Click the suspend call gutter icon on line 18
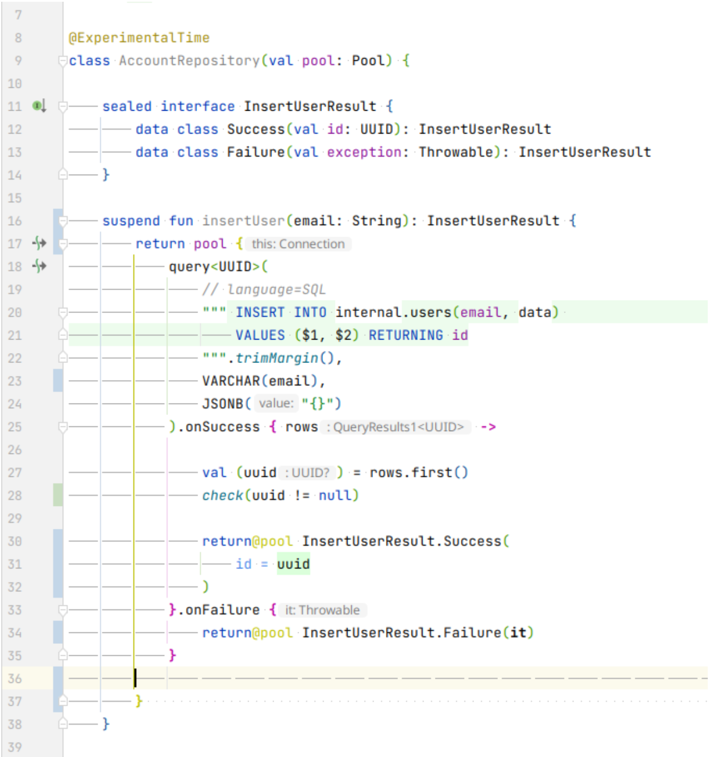This screenshot has width=723, height=757. 39,266
